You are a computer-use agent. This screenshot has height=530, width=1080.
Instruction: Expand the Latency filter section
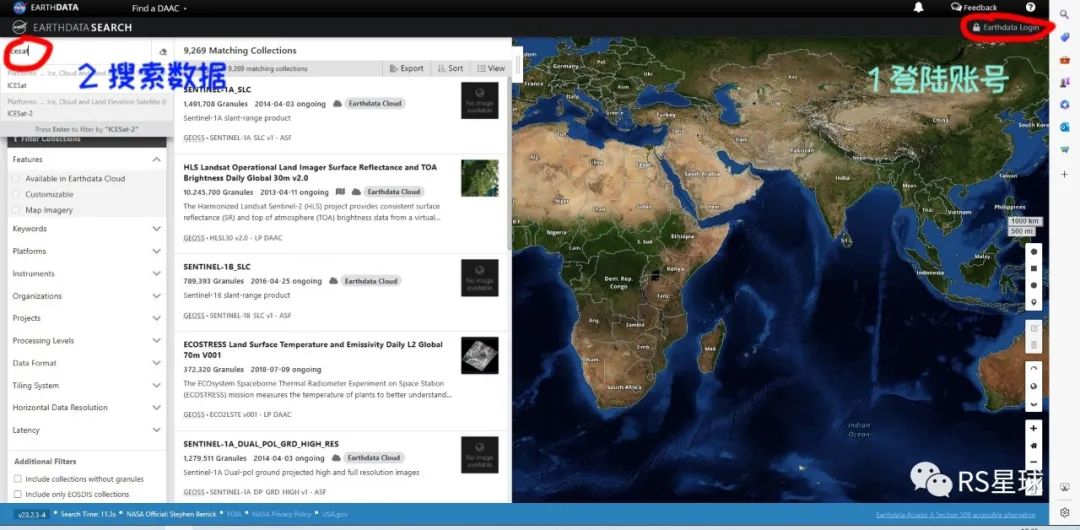pyautogui.click(x=87, y=430)
